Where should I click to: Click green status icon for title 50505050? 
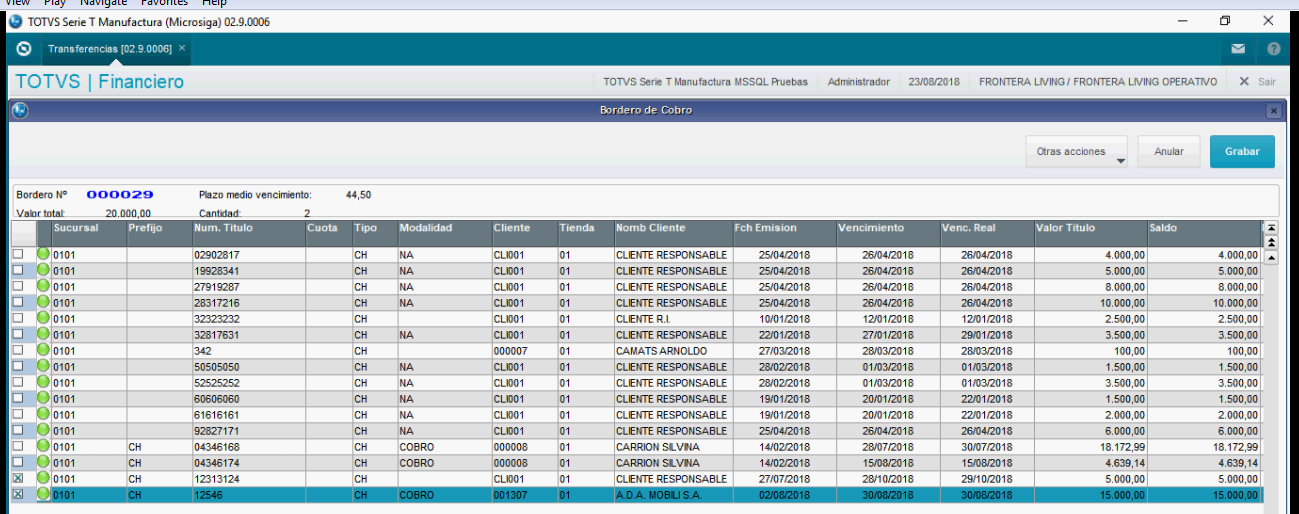(44, 367)
